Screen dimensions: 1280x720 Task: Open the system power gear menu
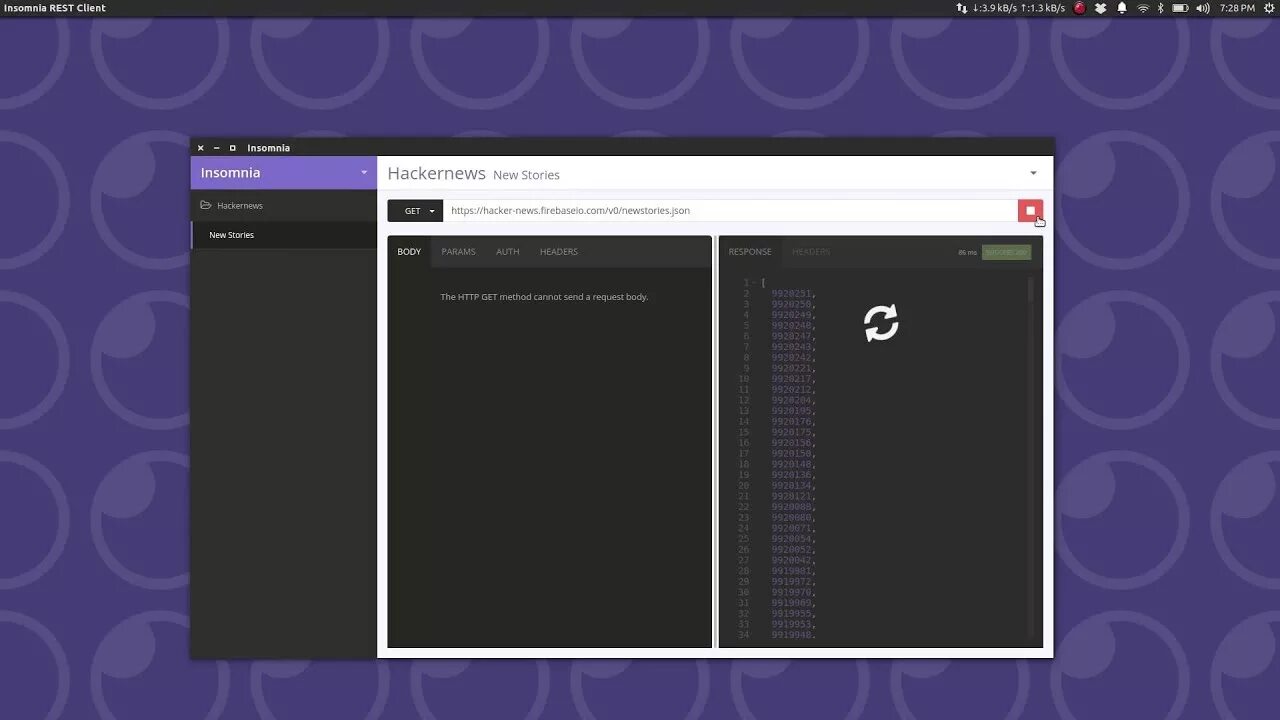pos(1269,8)
